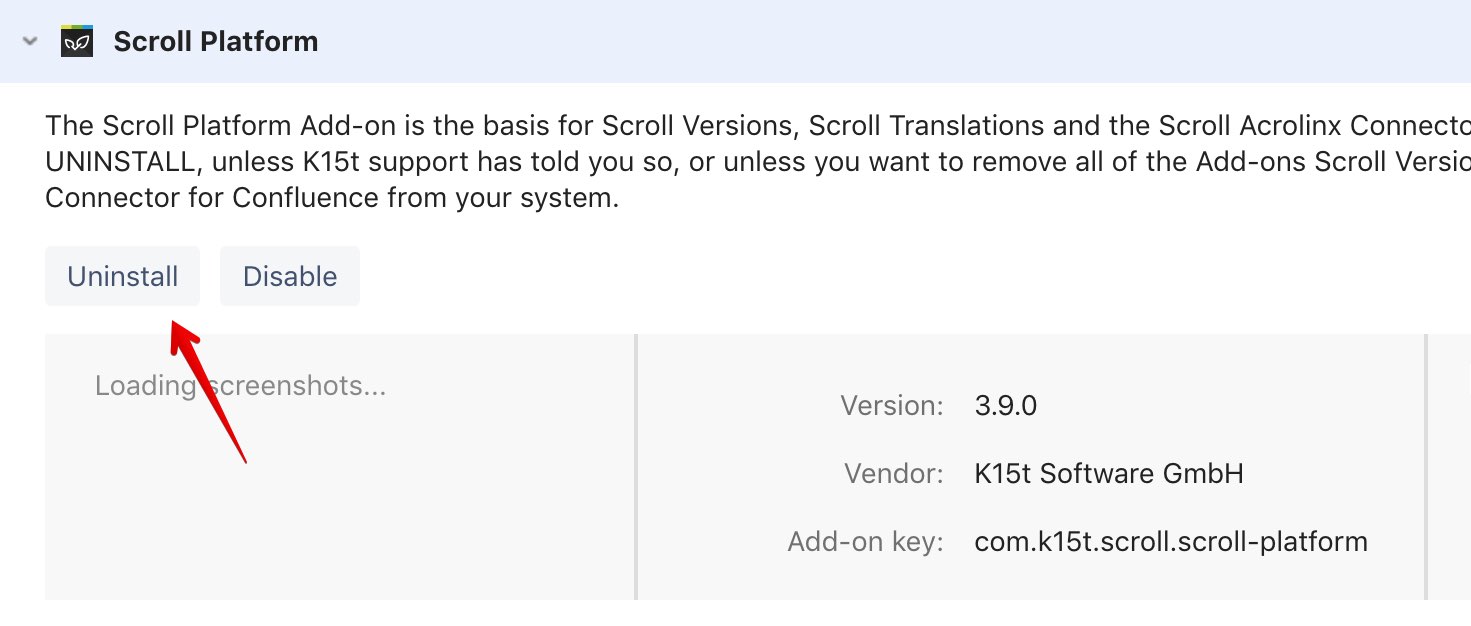Click the Add-on key label
This screenshot has height=626, width=1471.
[x=865, y=542]
